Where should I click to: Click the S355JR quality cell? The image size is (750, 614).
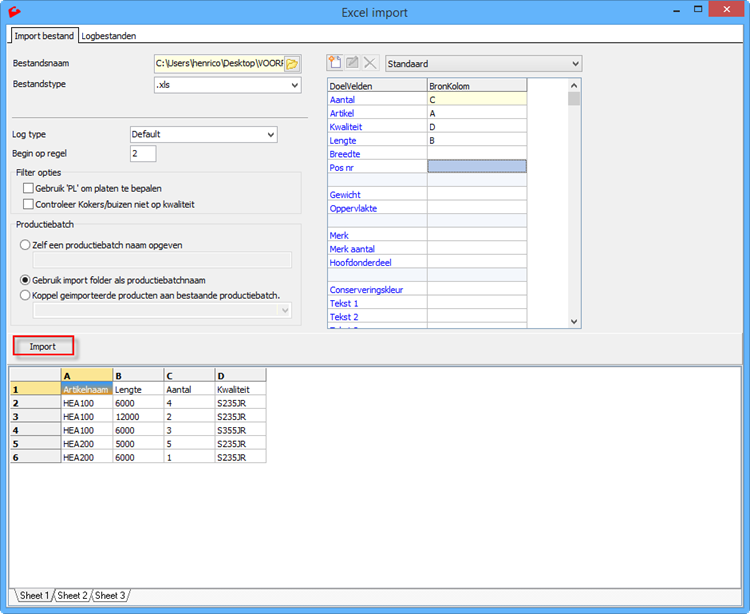click(241, 430)
